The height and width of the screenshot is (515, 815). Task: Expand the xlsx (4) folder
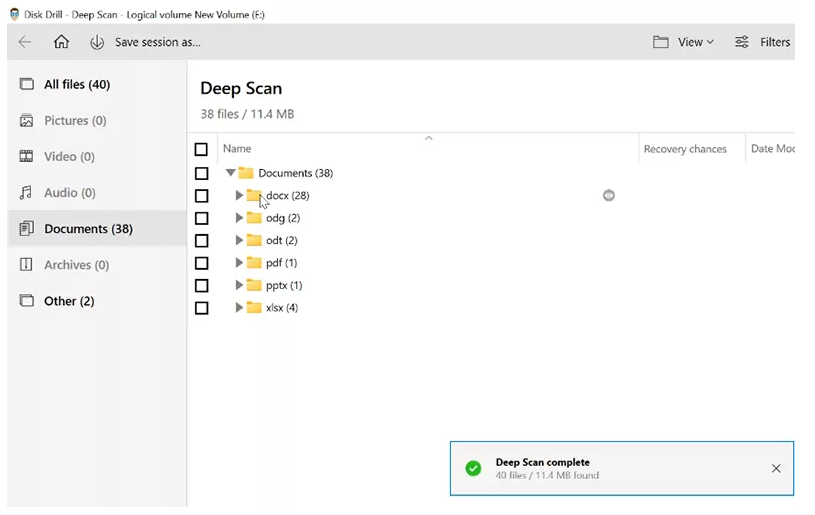pos(239,308)
